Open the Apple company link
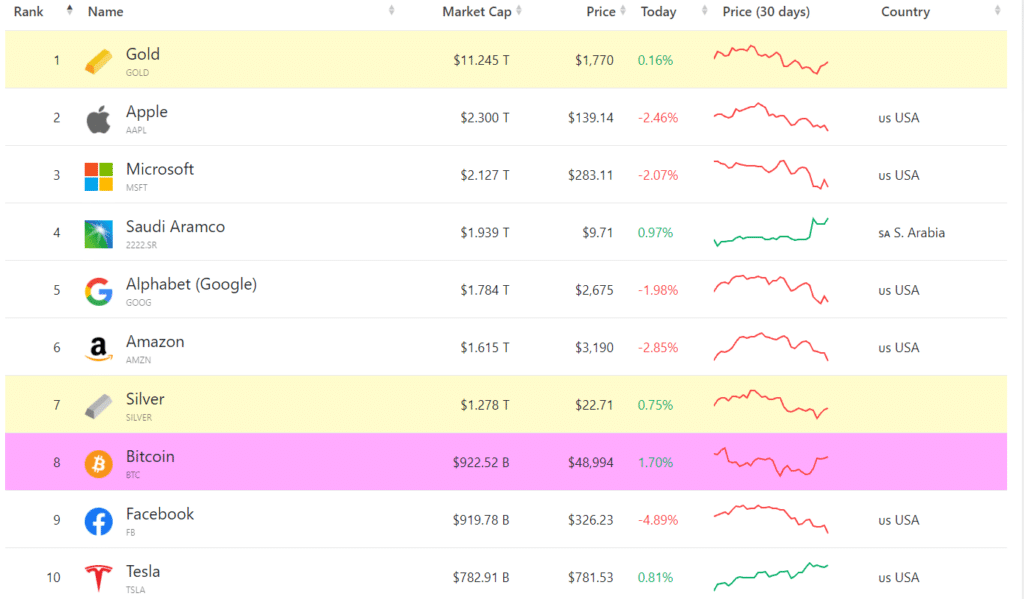The height and width of the screenshot is (599, 1024). point(146,112)
